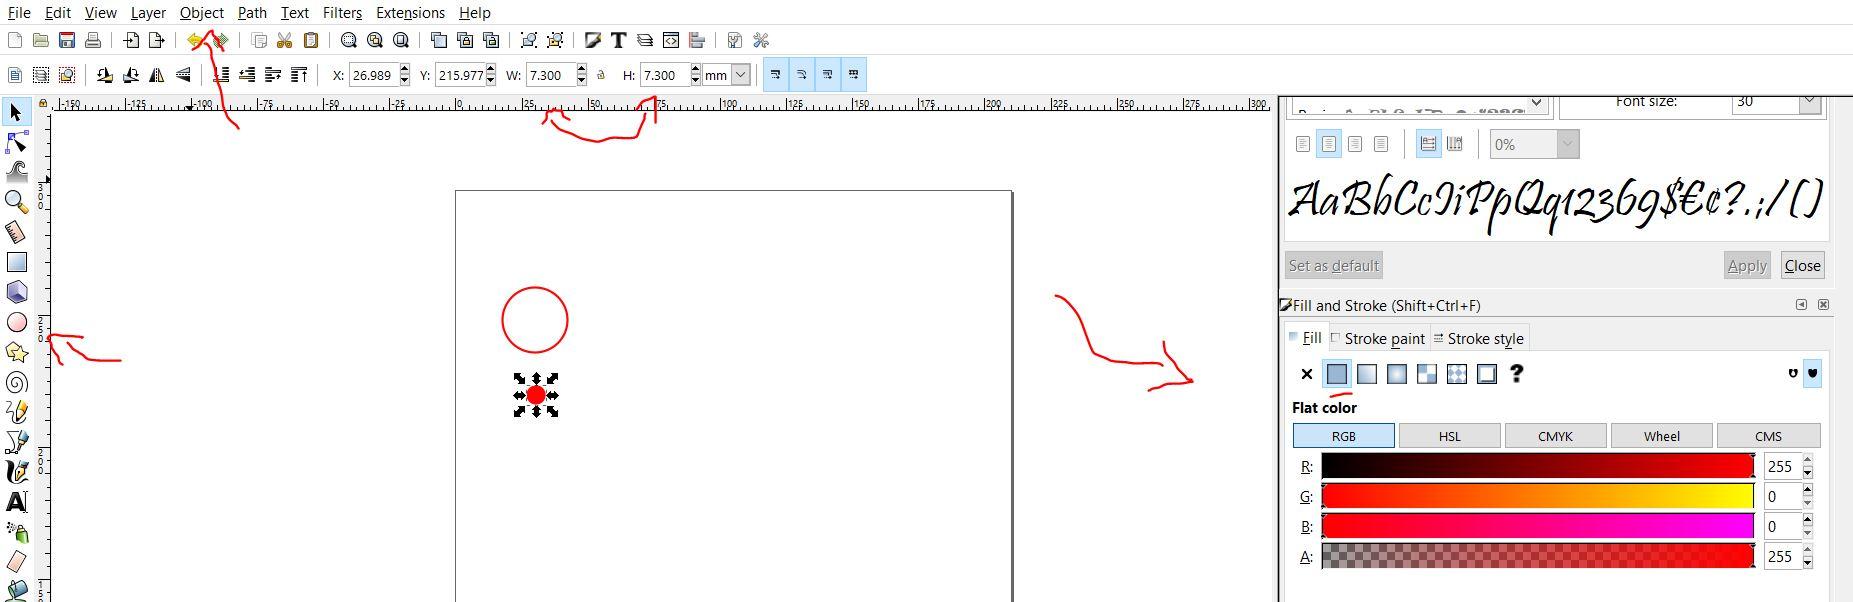Open the XML editor icon
Image resolution: width=1853 pixels, height=602 pixels.
click(671, 40)
